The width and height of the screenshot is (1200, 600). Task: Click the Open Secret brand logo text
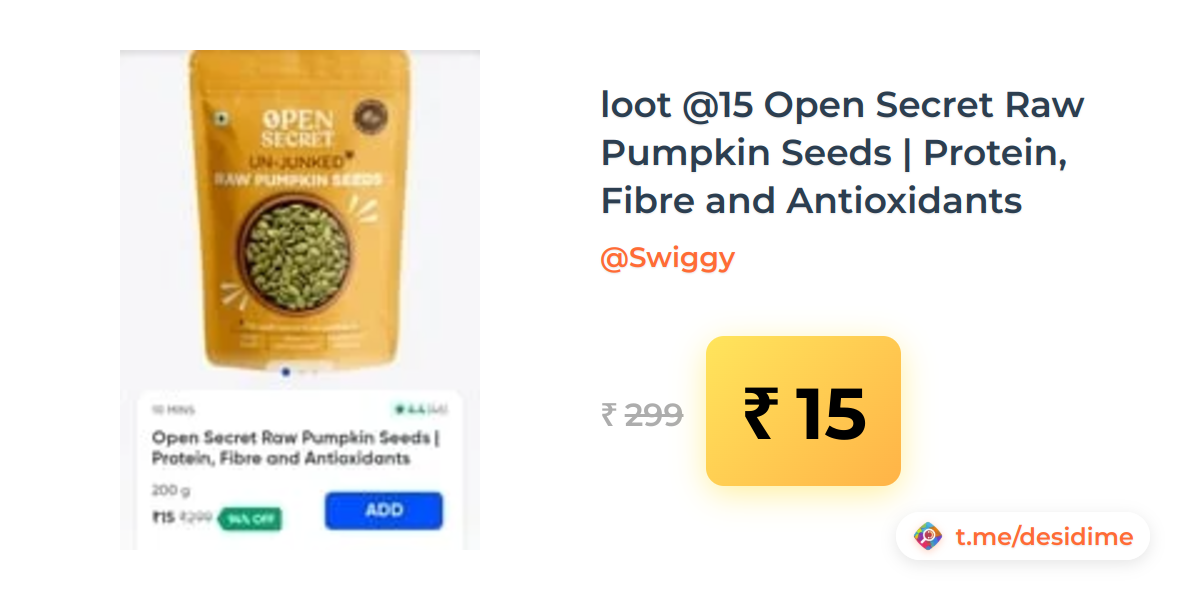pos(299,126)
